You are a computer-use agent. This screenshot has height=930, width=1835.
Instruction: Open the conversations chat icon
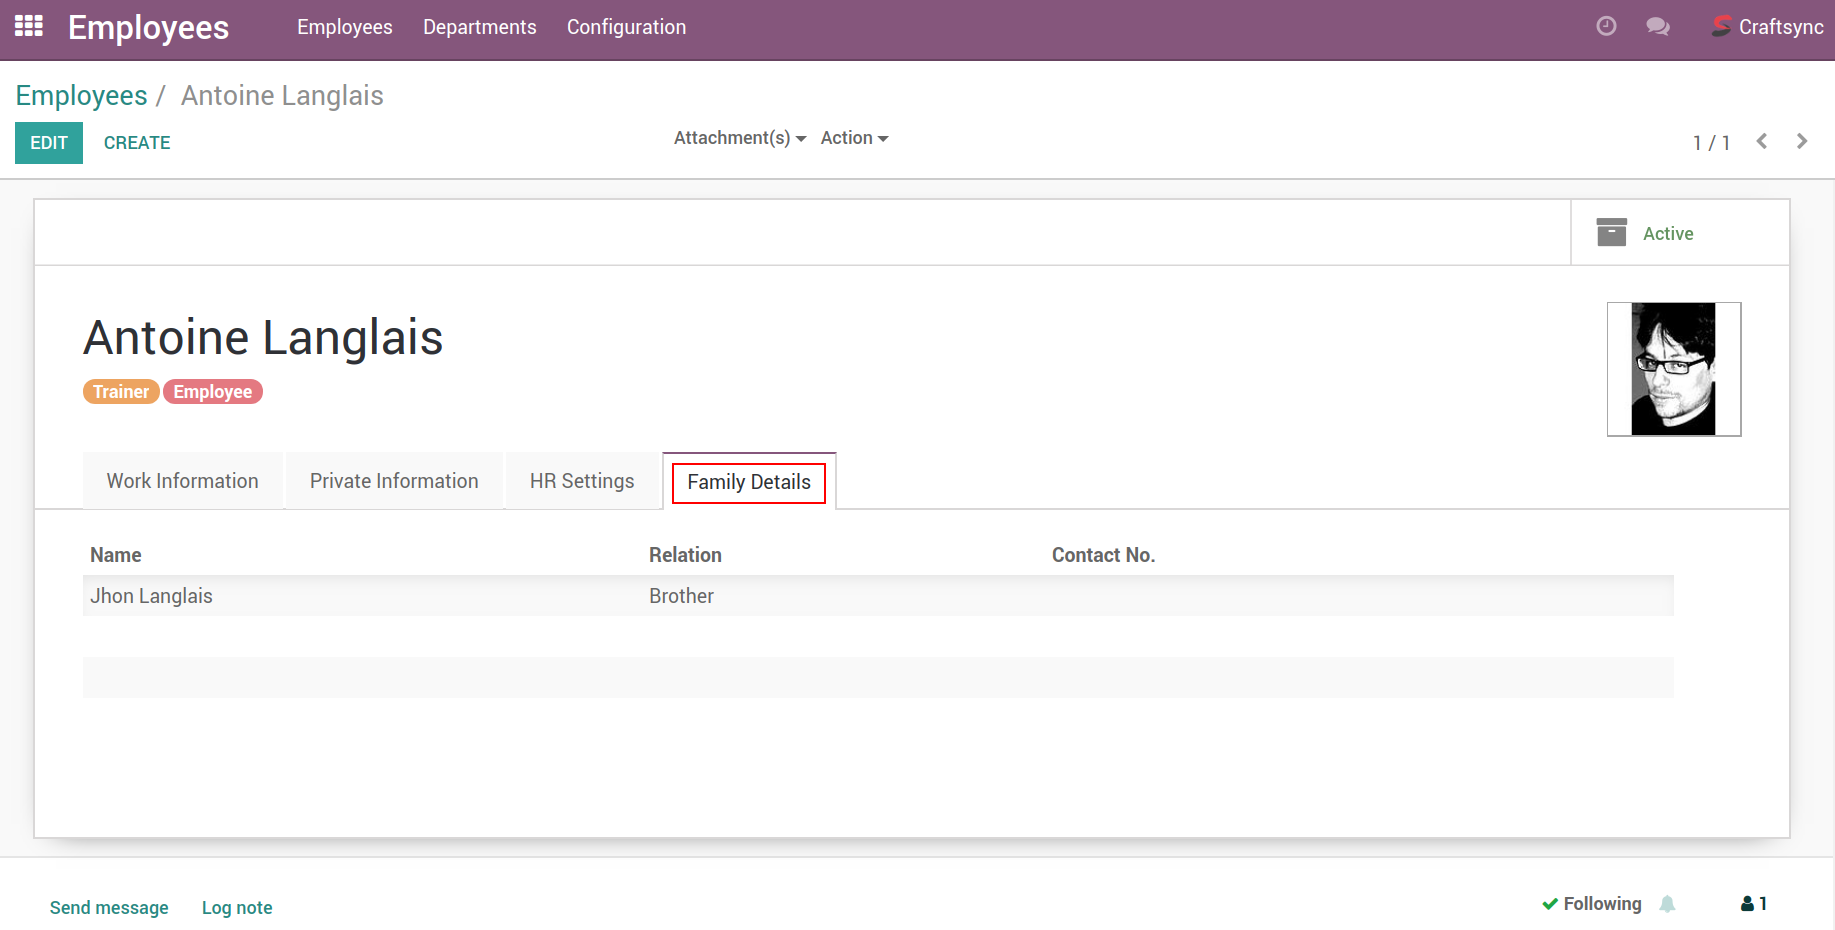[x=1658, y=27]
